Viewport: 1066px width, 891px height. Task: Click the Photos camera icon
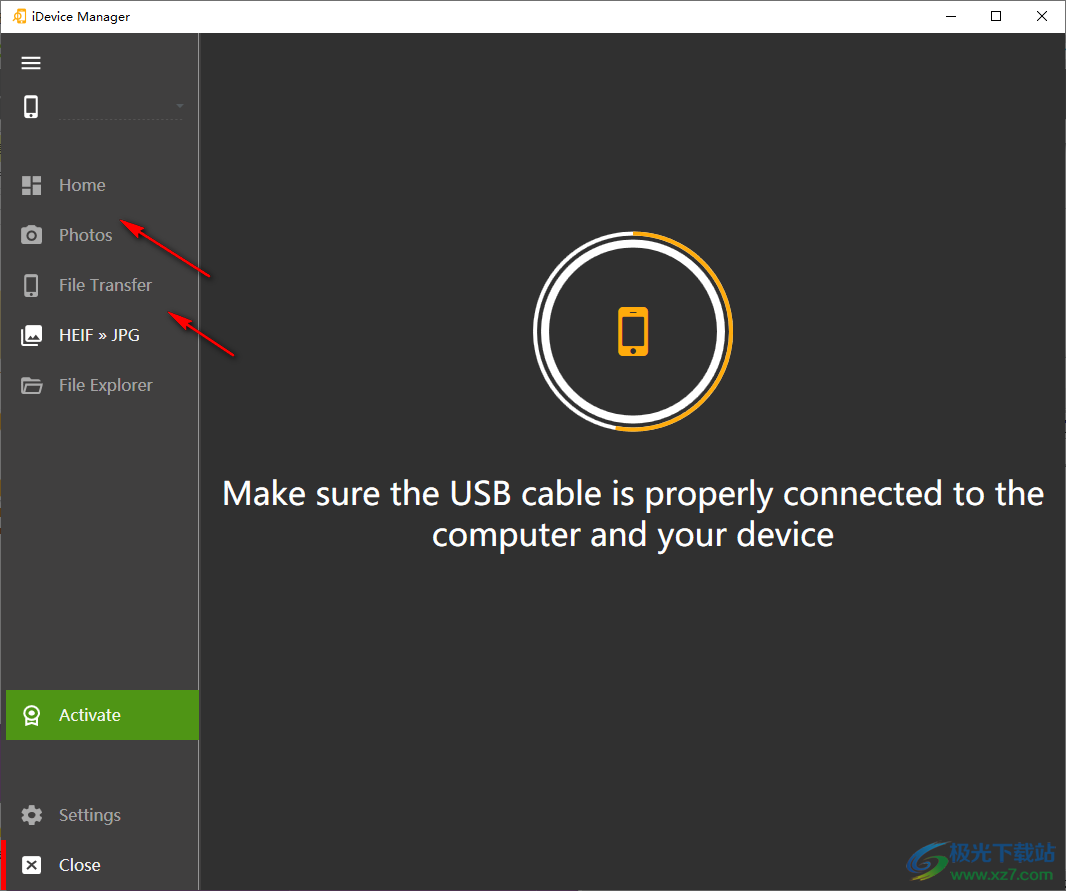coord(31,235)
